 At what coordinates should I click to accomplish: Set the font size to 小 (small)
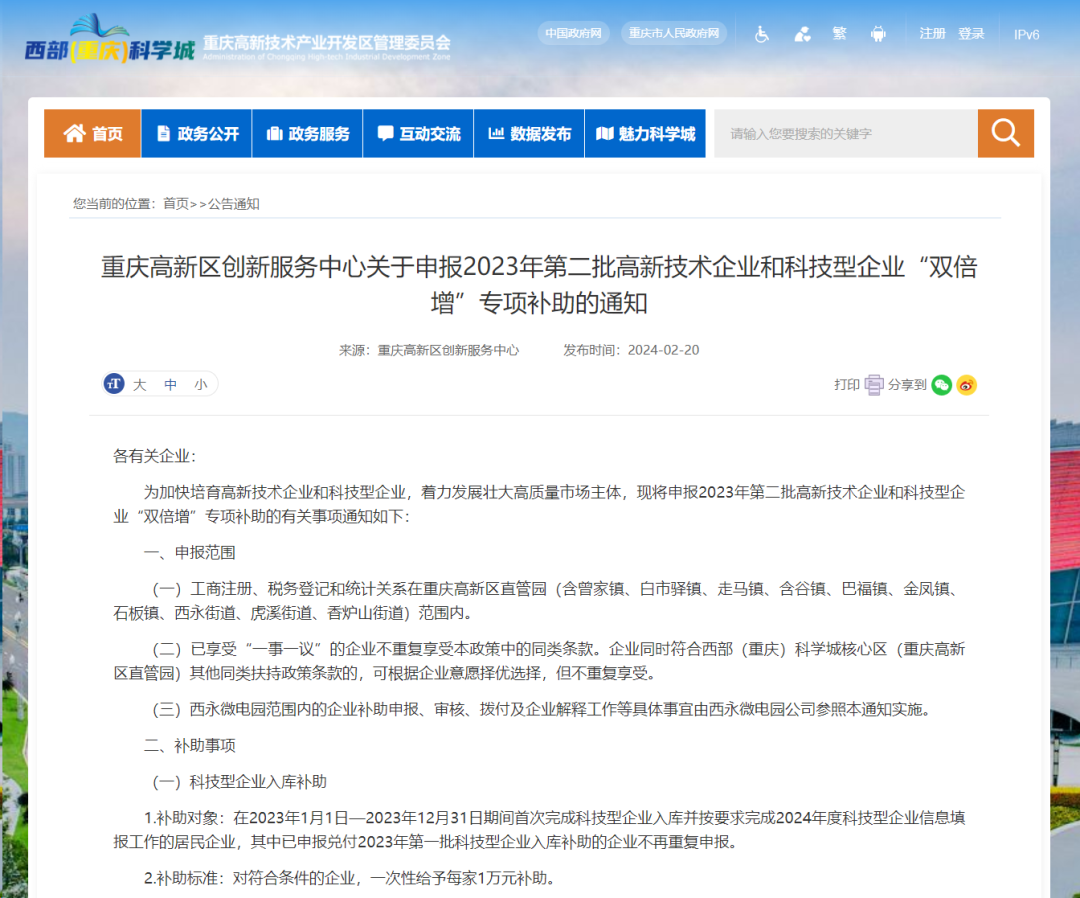(201, 384)
